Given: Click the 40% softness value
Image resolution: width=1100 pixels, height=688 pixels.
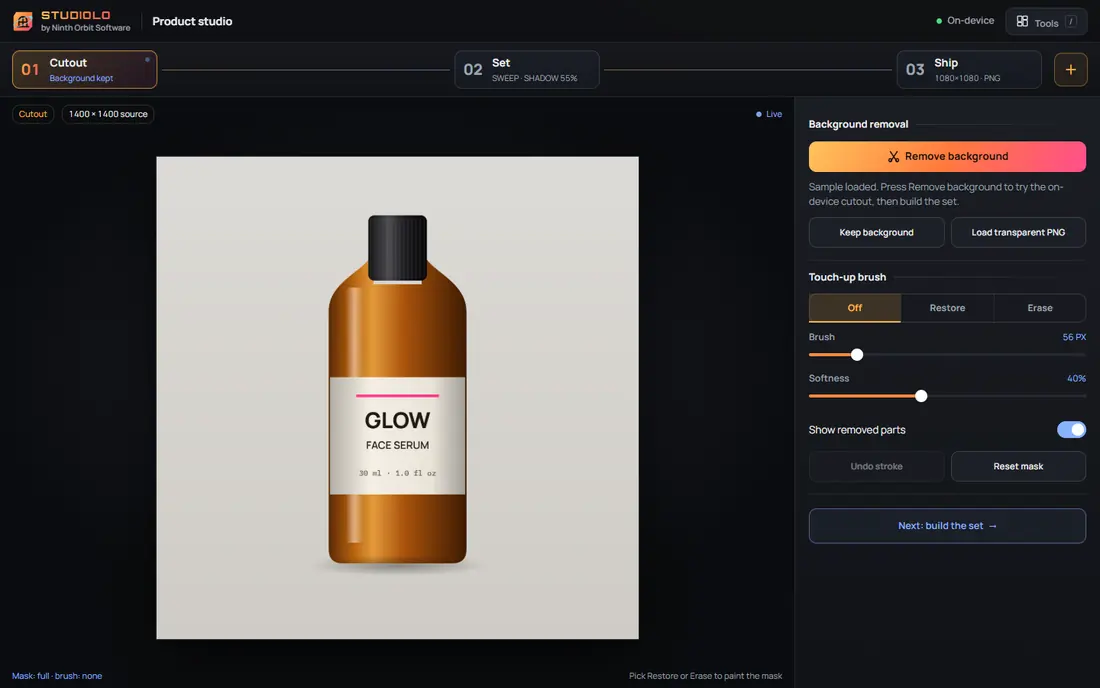Looking at the screenshot, I should click(x=1076, y=379).
